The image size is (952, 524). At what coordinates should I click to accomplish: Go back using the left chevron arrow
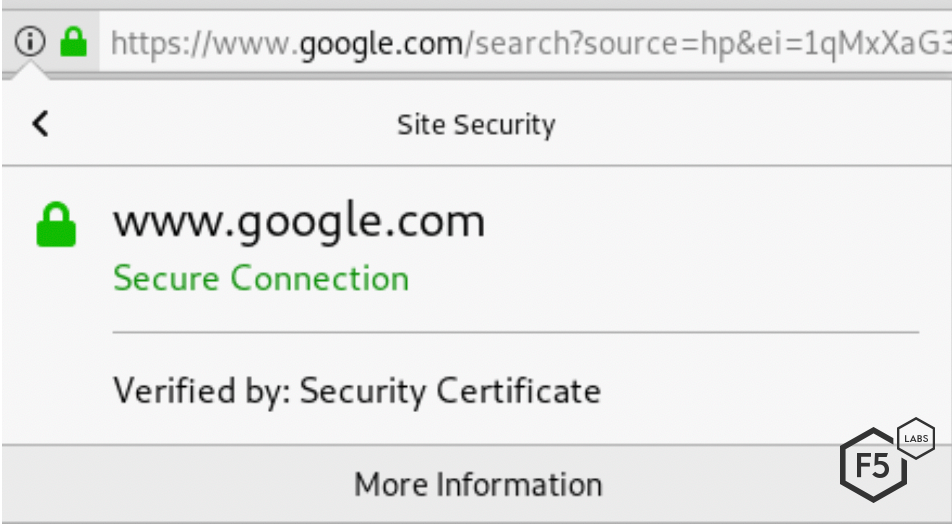tap(40, 124)
